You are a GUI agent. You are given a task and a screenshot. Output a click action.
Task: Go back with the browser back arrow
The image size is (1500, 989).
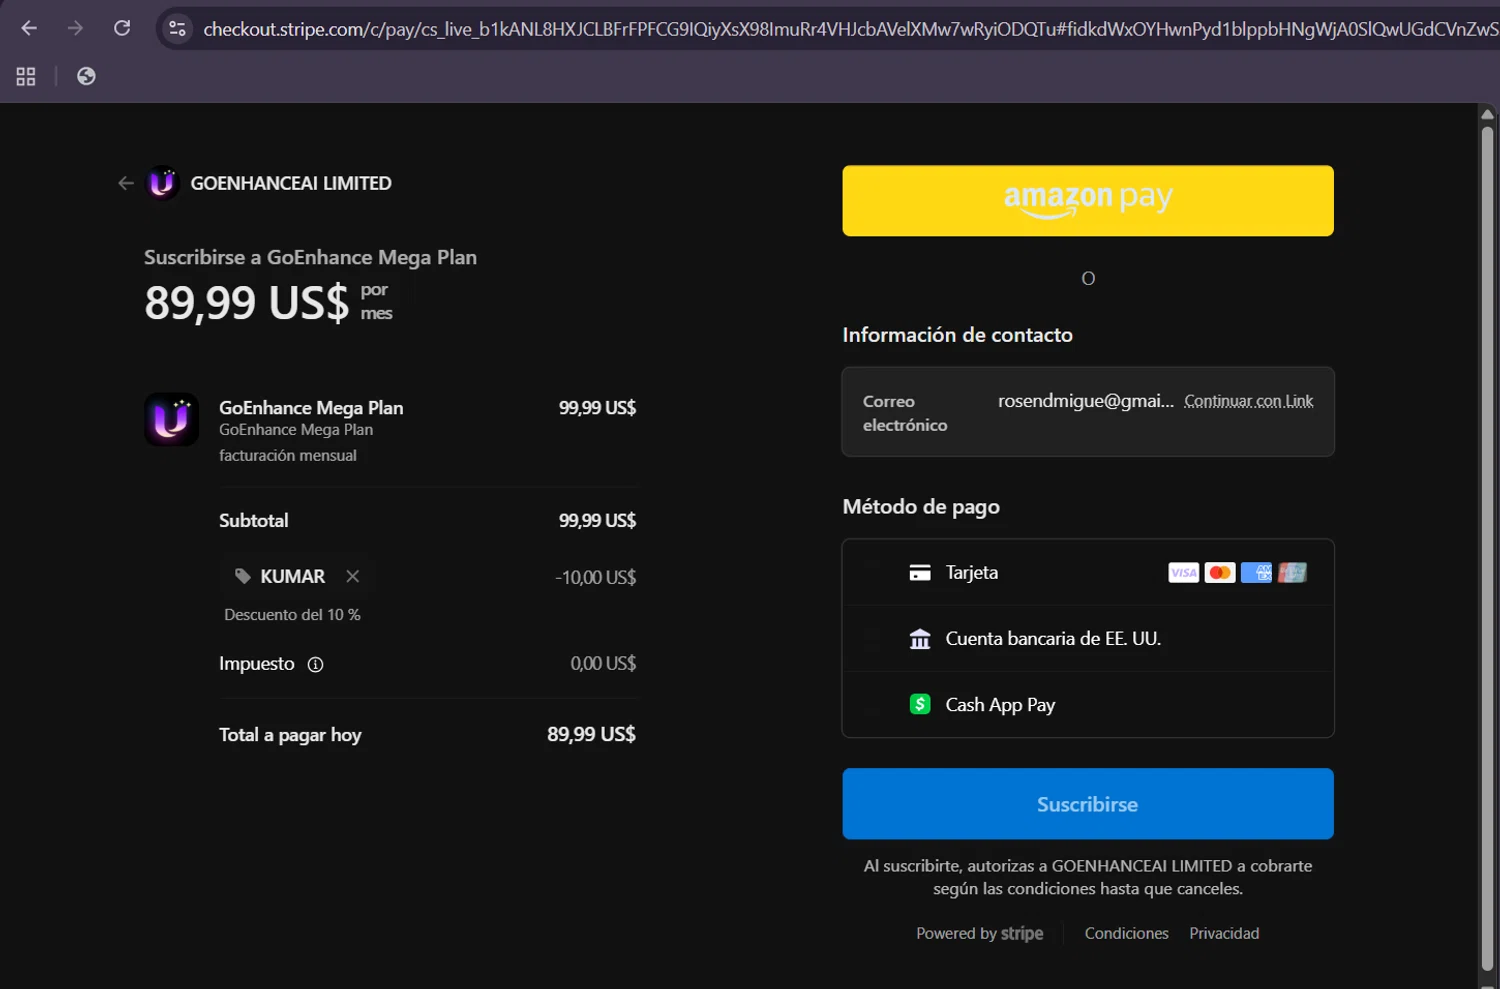[x=29, y=28]
